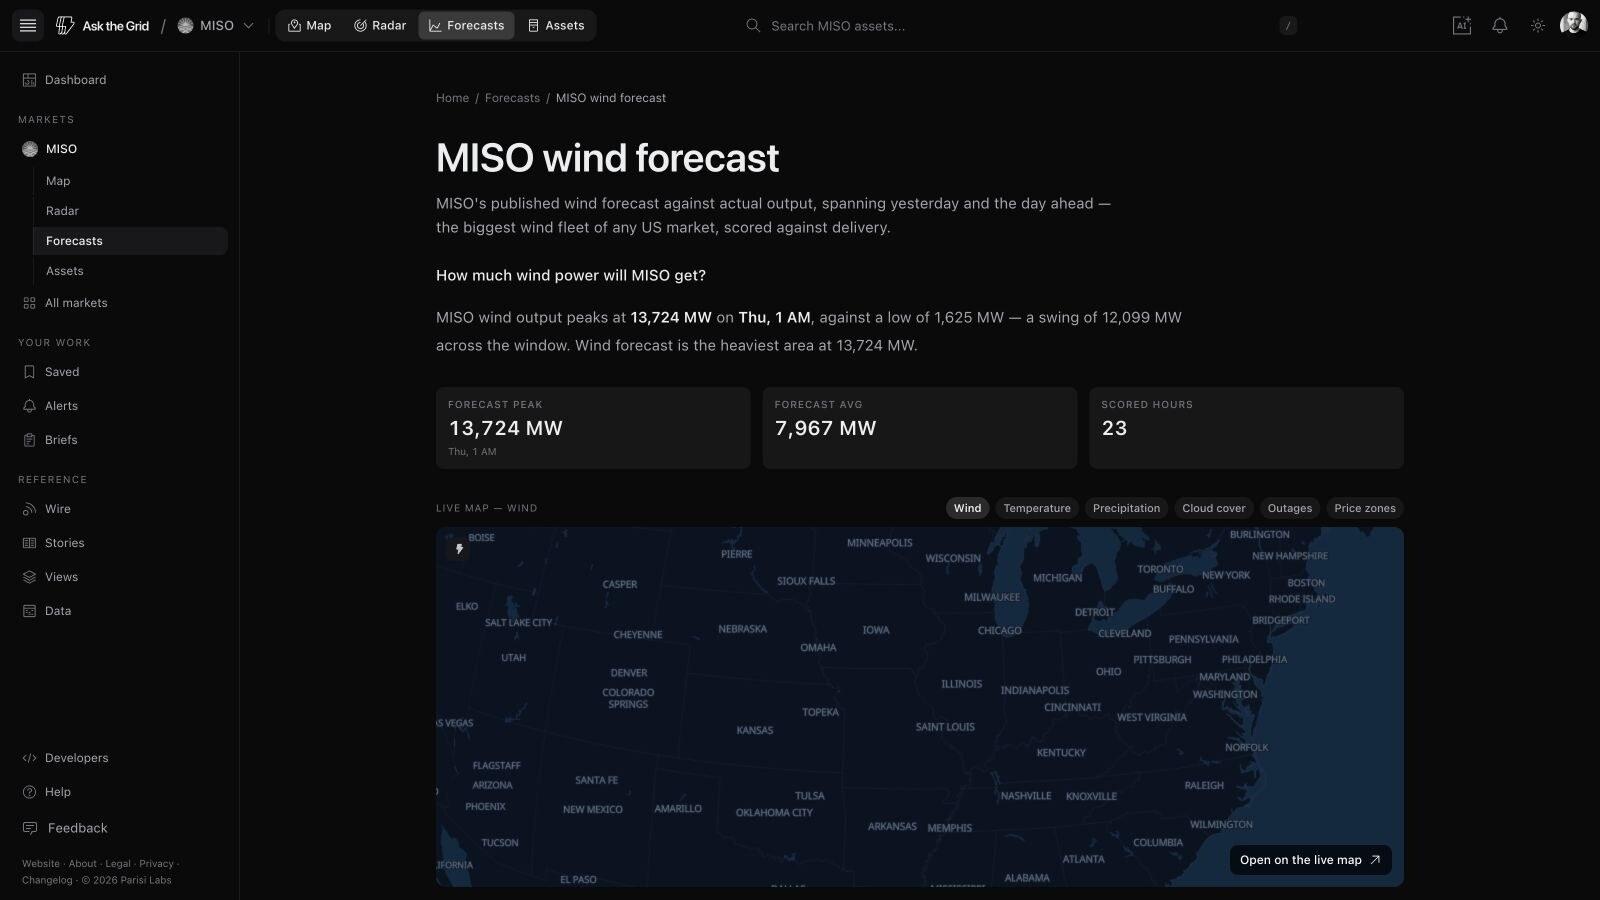Open the Assets tab in top bar
This screenshot has width=1600, height=900.
pyautogui.click(x=556, y=26)
